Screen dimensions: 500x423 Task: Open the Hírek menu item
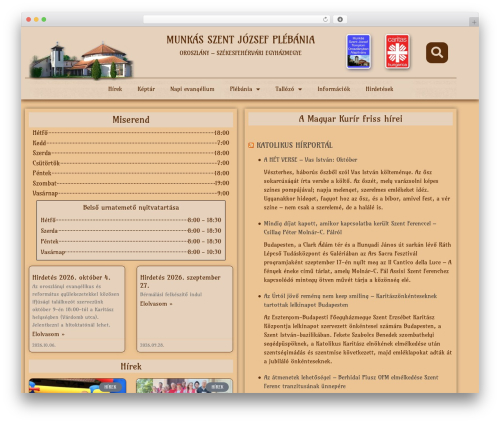(x=115, y=89)
